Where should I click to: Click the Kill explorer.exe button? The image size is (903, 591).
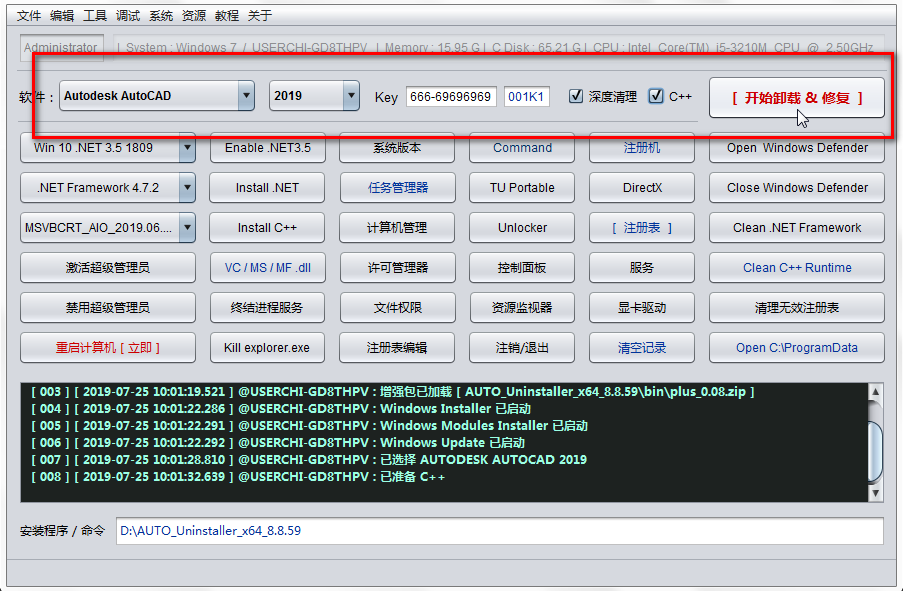click(x=267, y=348)
